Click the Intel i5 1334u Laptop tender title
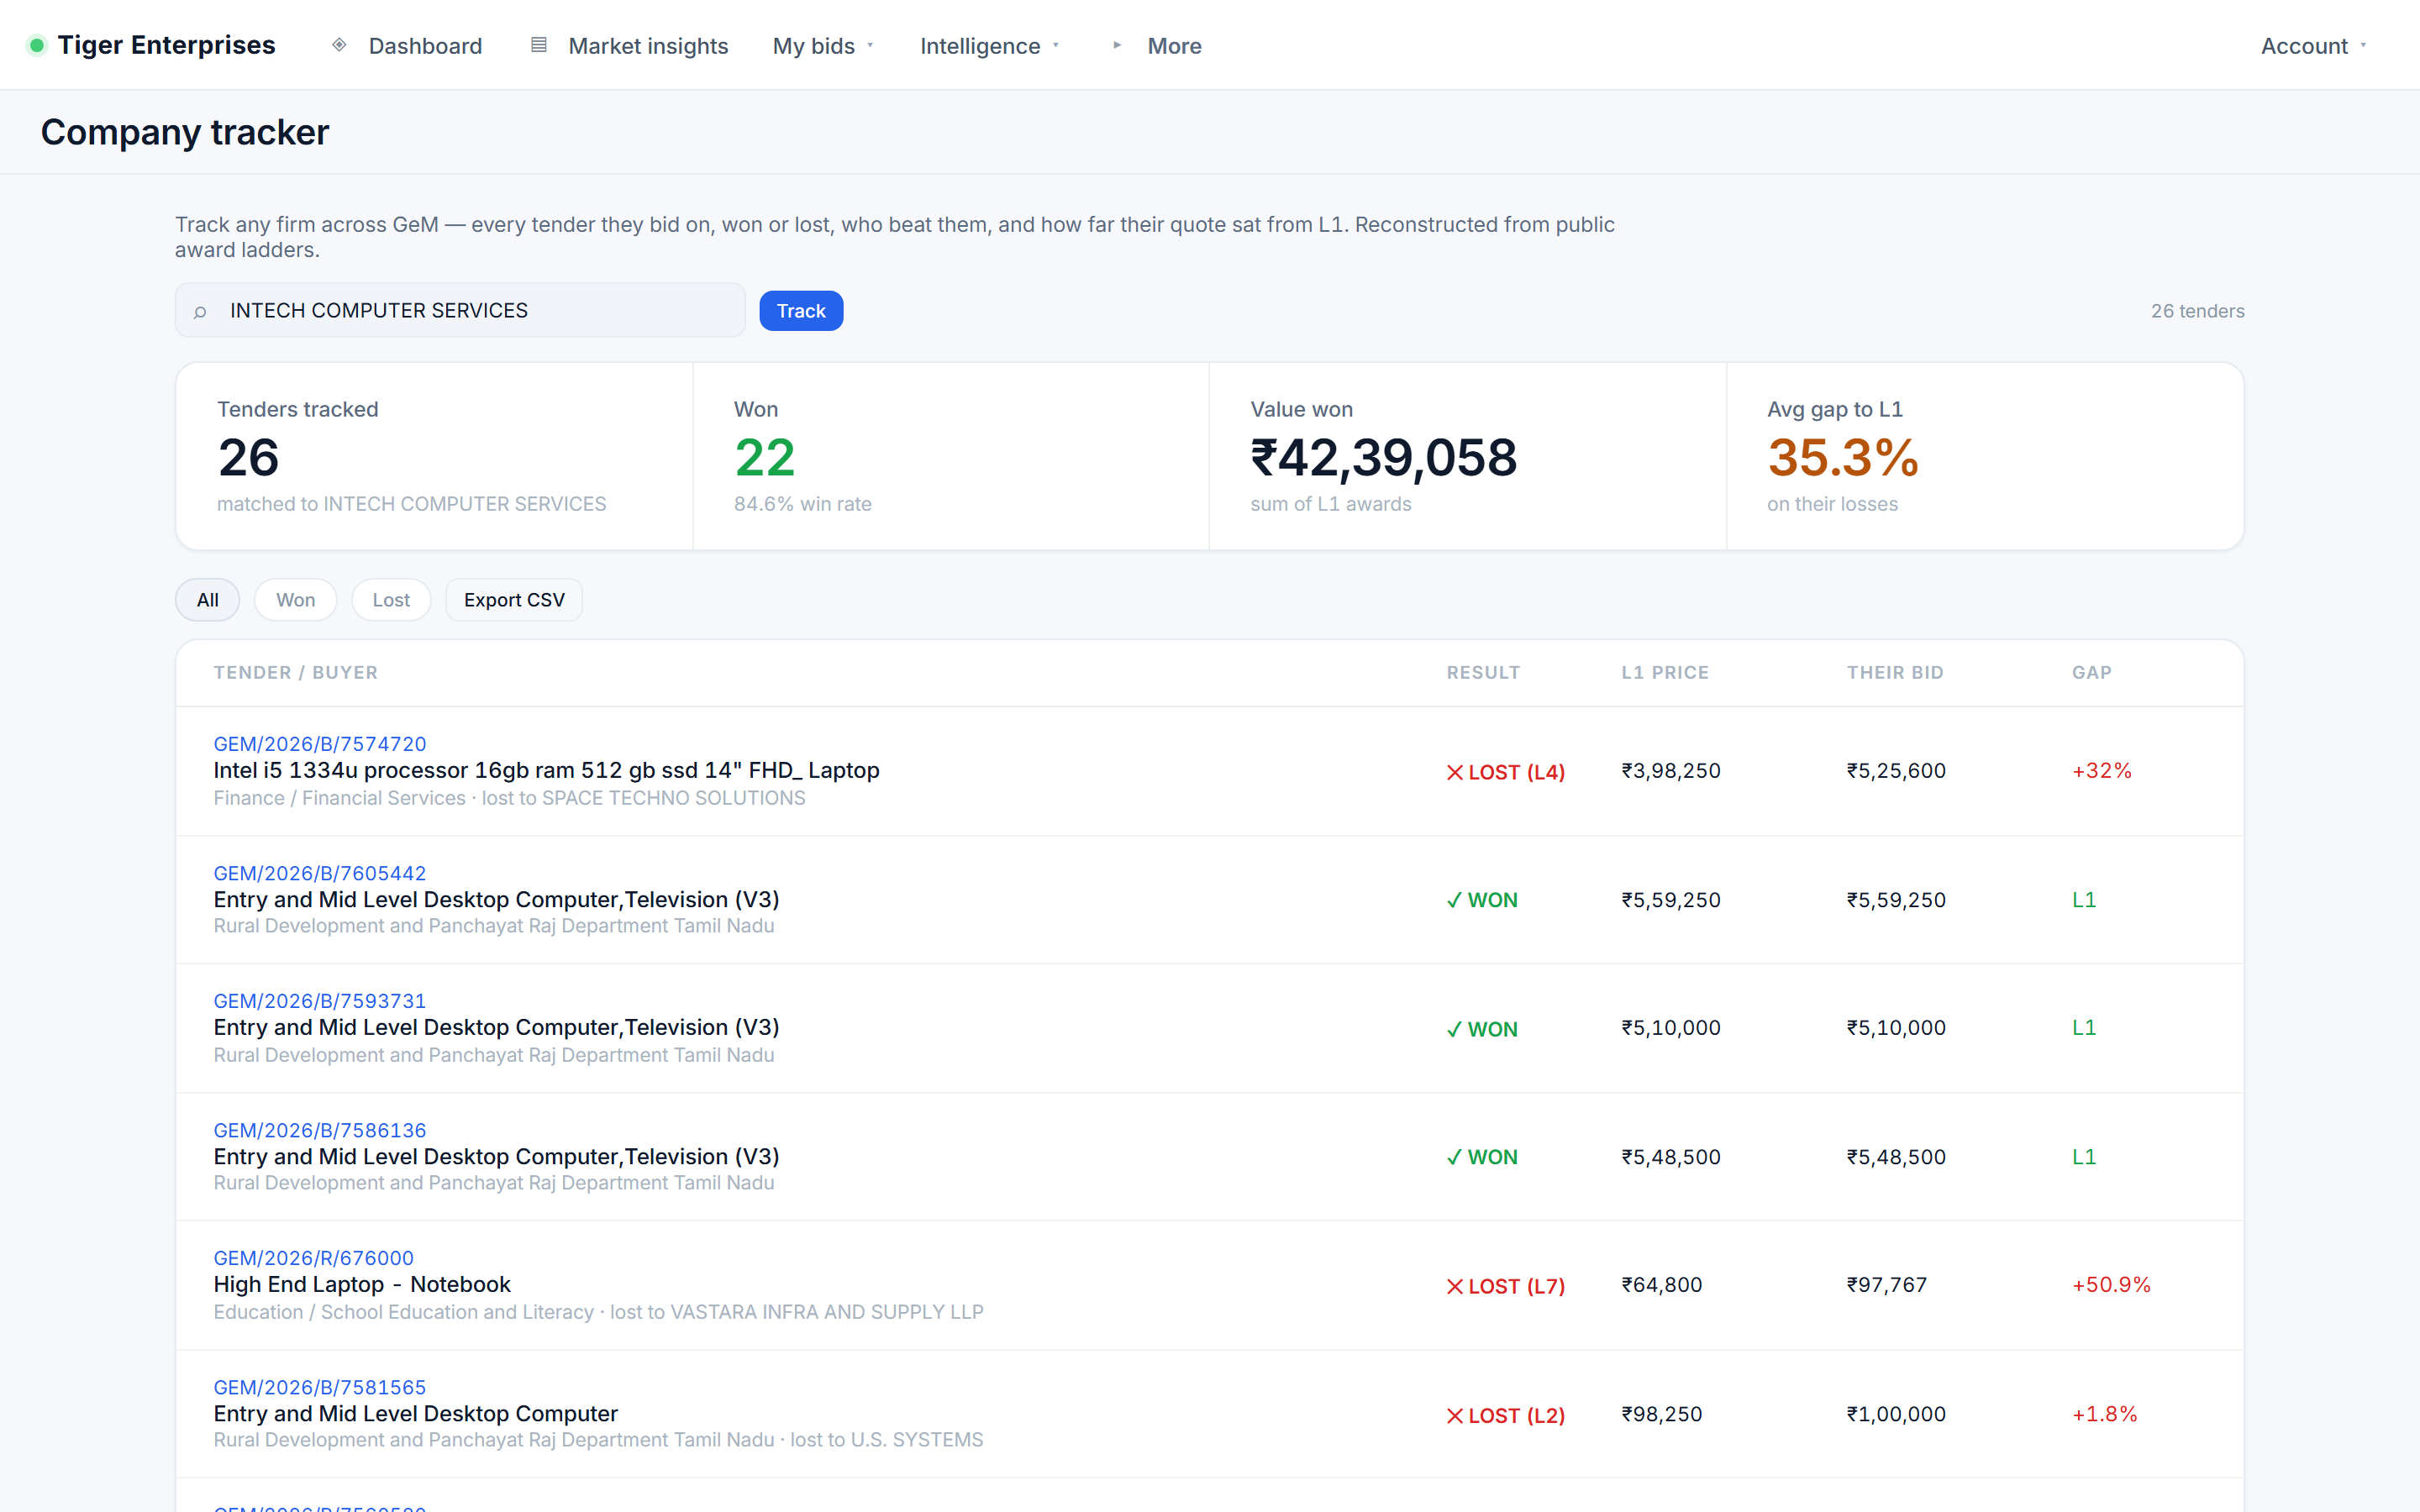2420x1512 pixels. 546,771
